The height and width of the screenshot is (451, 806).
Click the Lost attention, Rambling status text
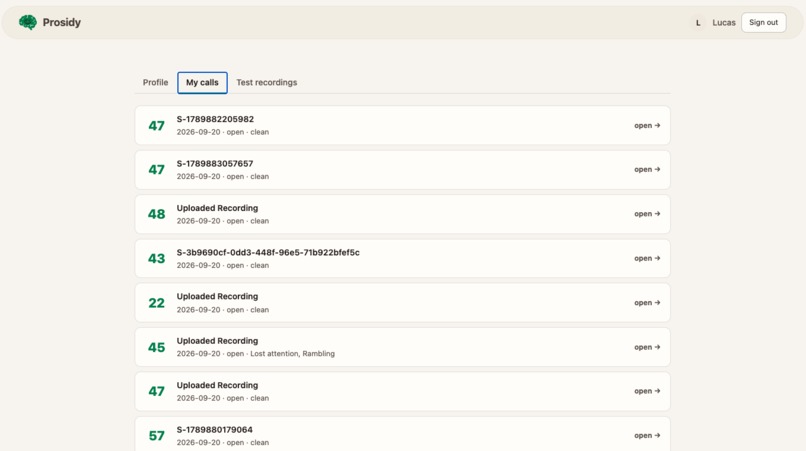[x=292, y=353]
